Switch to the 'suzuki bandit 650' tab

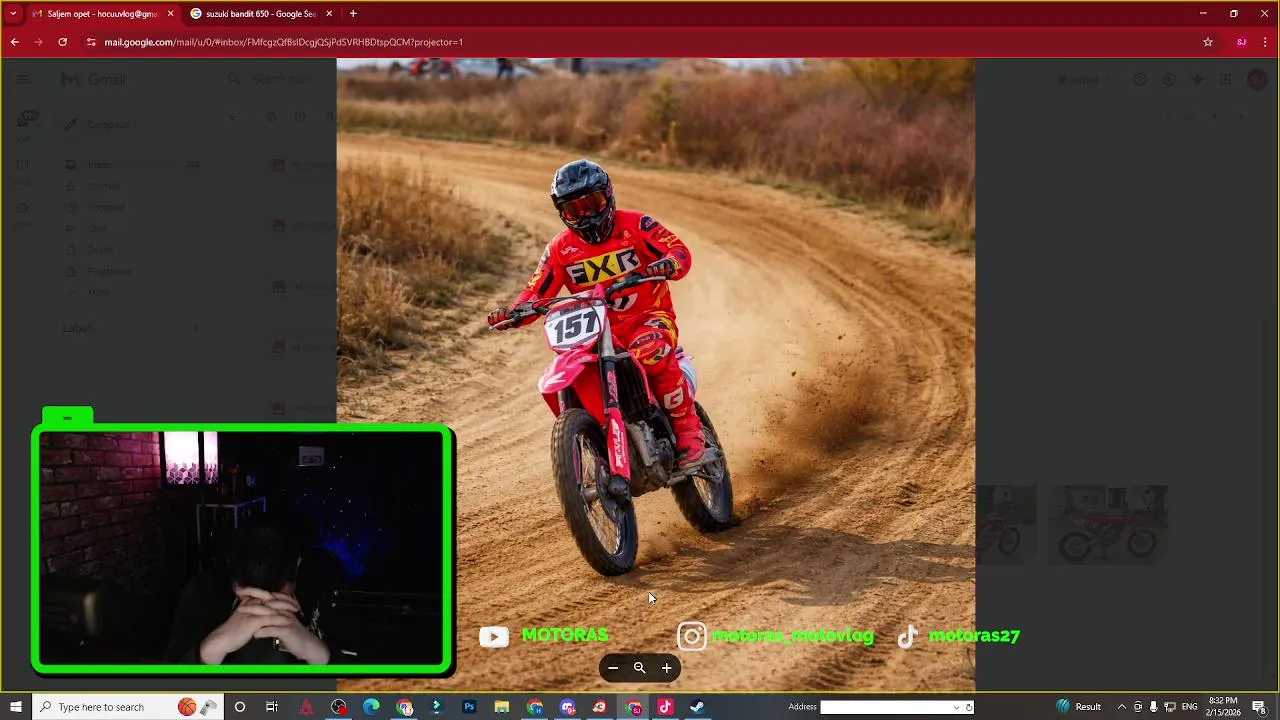[260, 14]
